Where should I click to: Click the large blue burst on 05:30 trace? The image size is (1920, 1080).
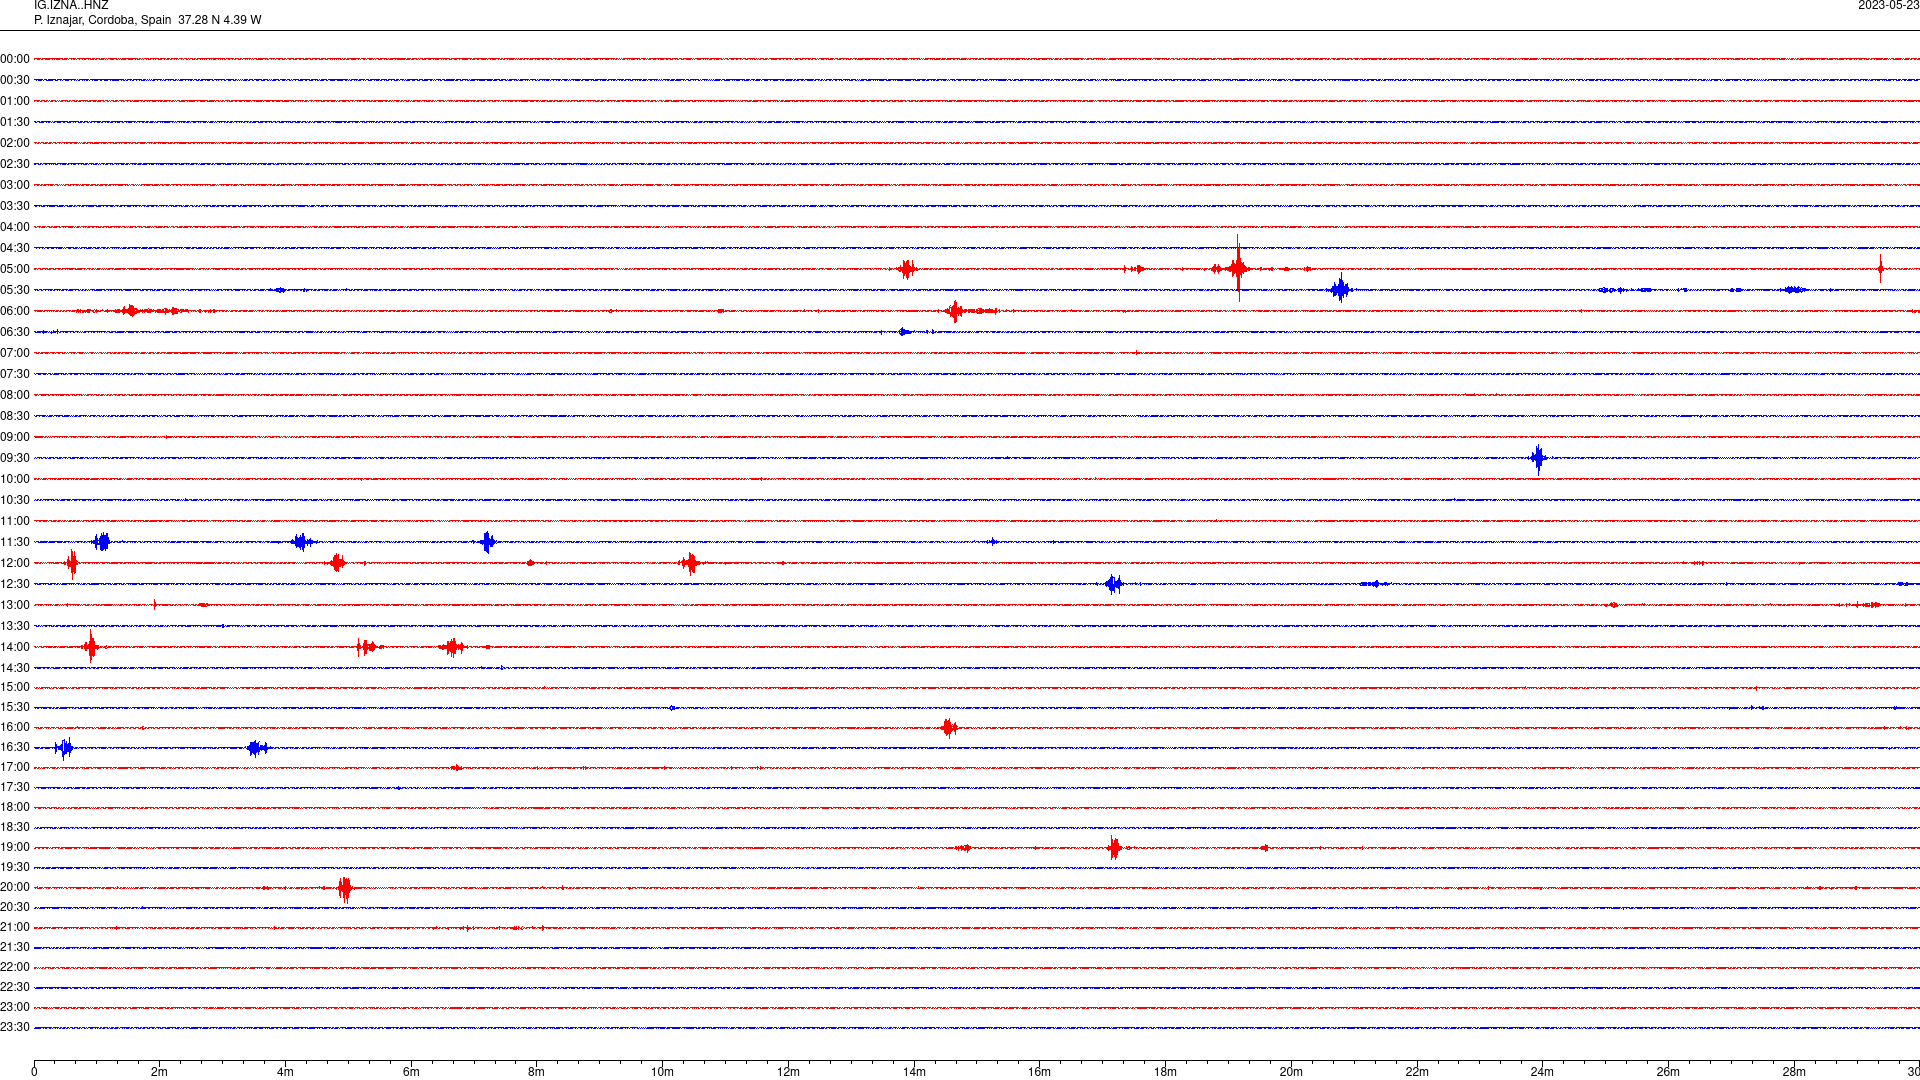pos(1340,289)
